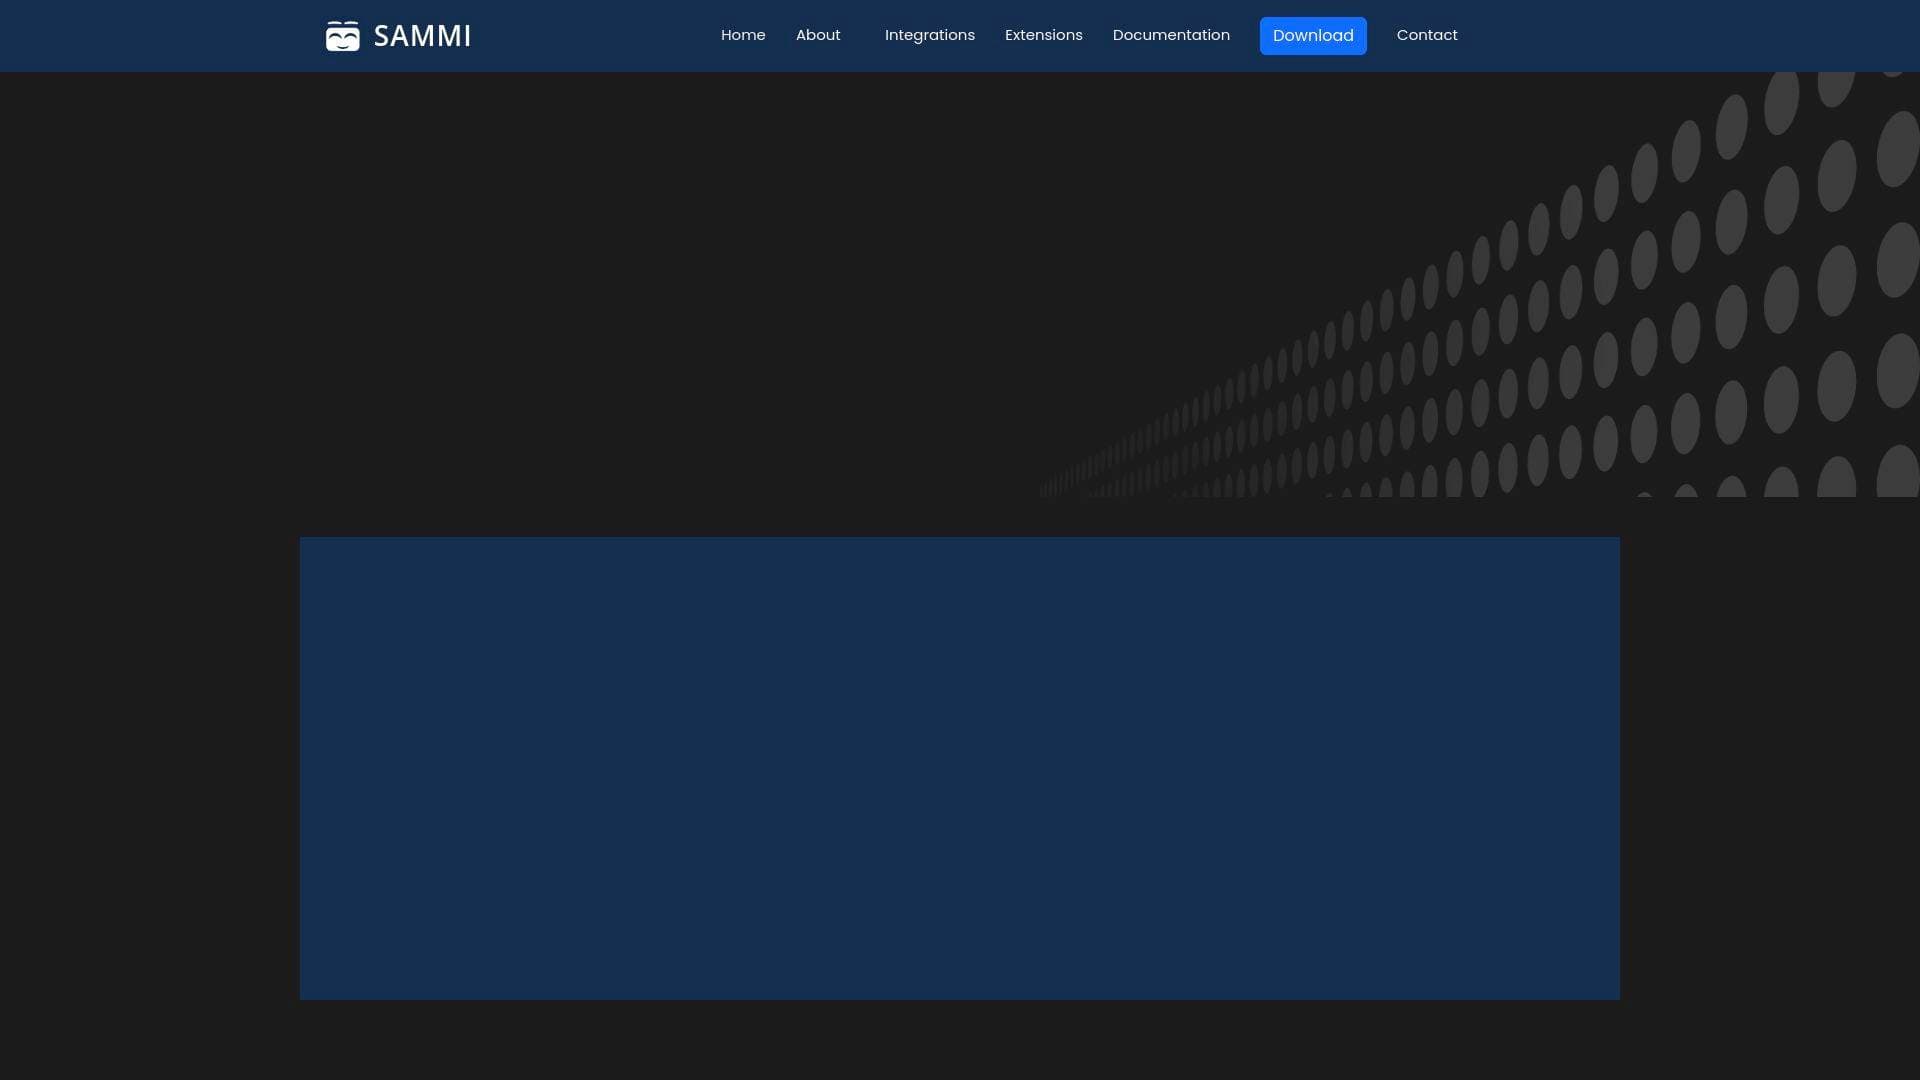1920x1080 pixels.
Task: Select the app icon beside SAMMI text
Action: [343, 35]
